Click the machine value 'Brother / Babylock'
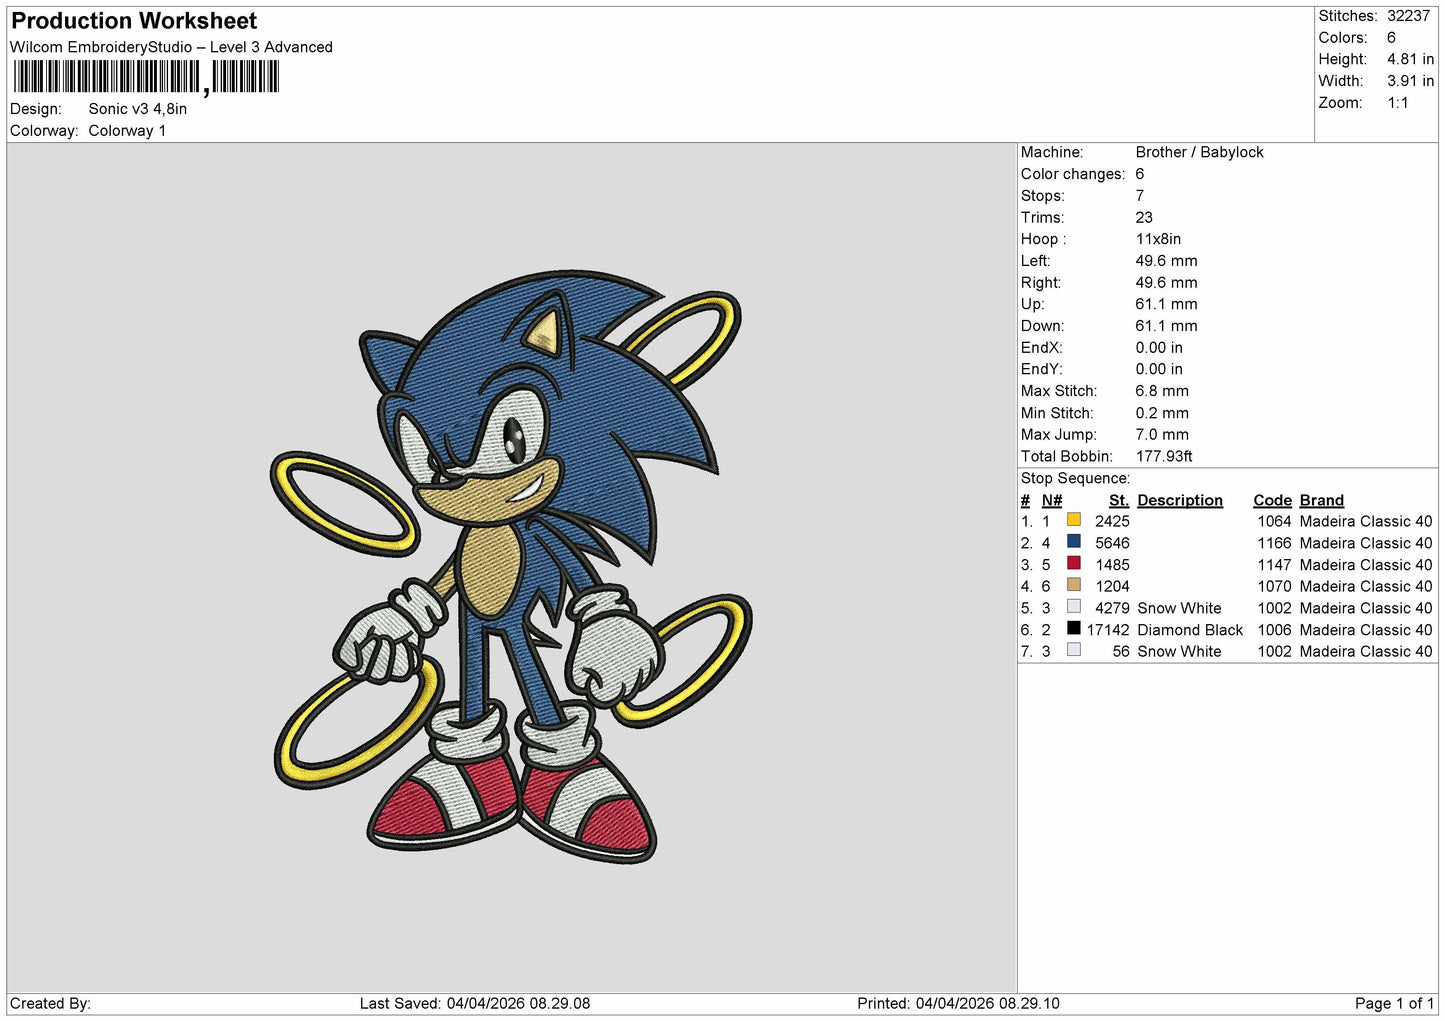Viewport: 1445px width, 1021px height. (x=1199, y=152)
